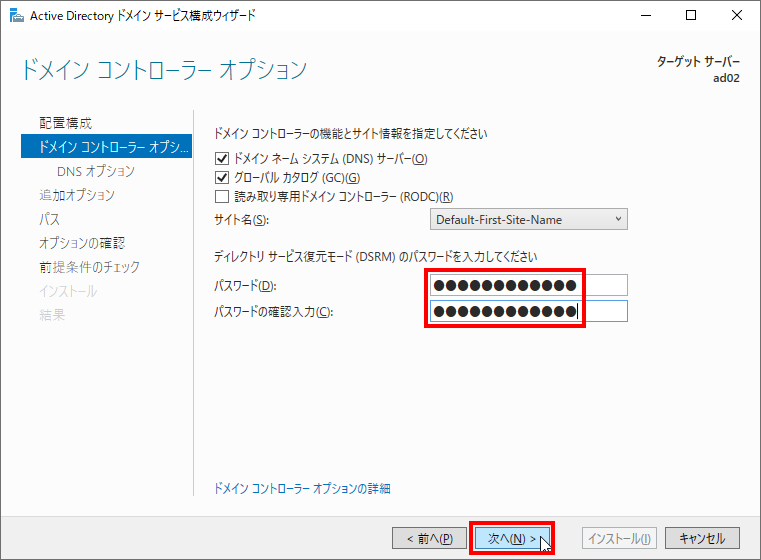This screenshot has height=560, width=761.
Task: Open the サイト名 Default-First-Site-Name dropdown
Action: [529, 219]
